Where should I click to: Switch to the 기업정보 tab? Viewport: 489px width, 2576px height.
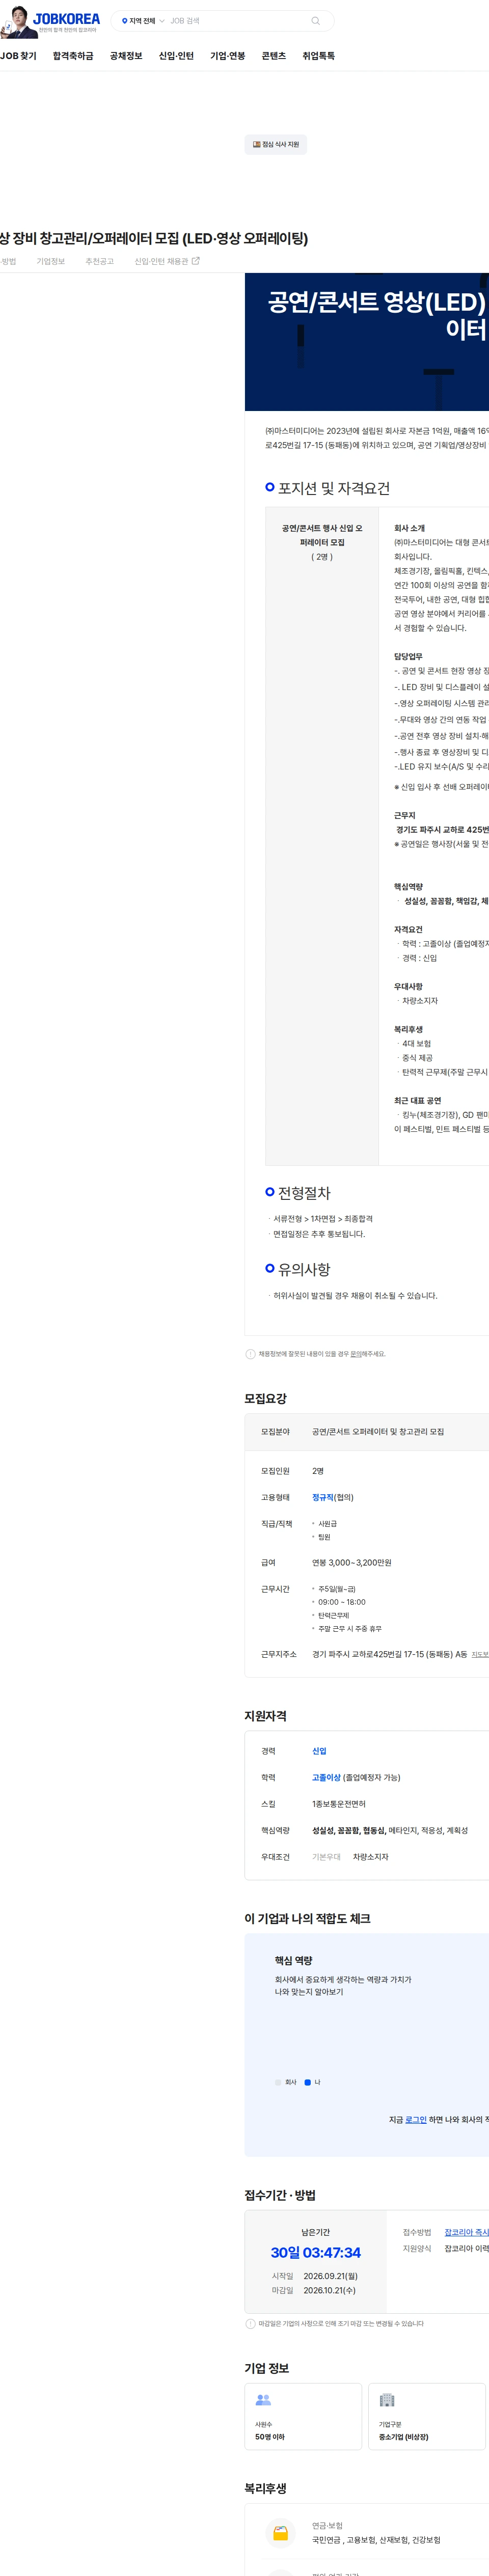pos(51,261)
